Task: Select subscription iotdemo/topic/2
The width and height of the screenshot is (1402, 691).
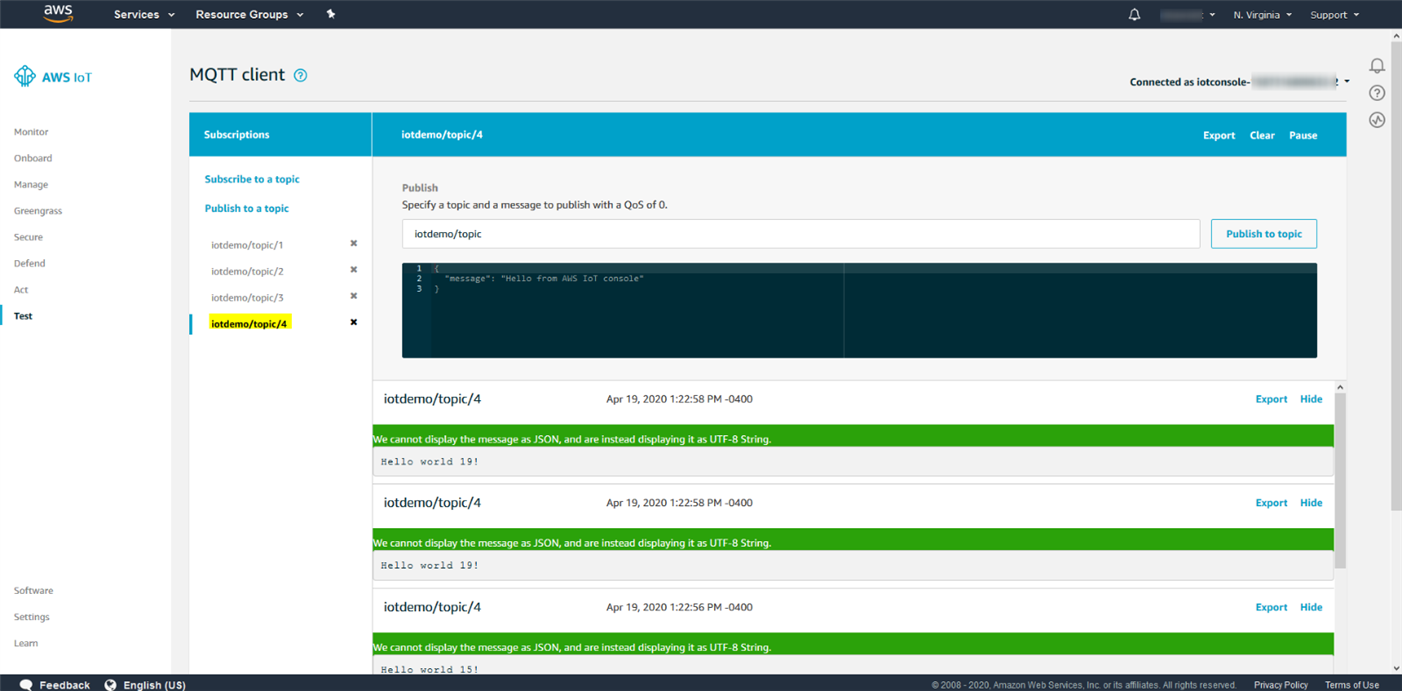Action: [247, 271]
